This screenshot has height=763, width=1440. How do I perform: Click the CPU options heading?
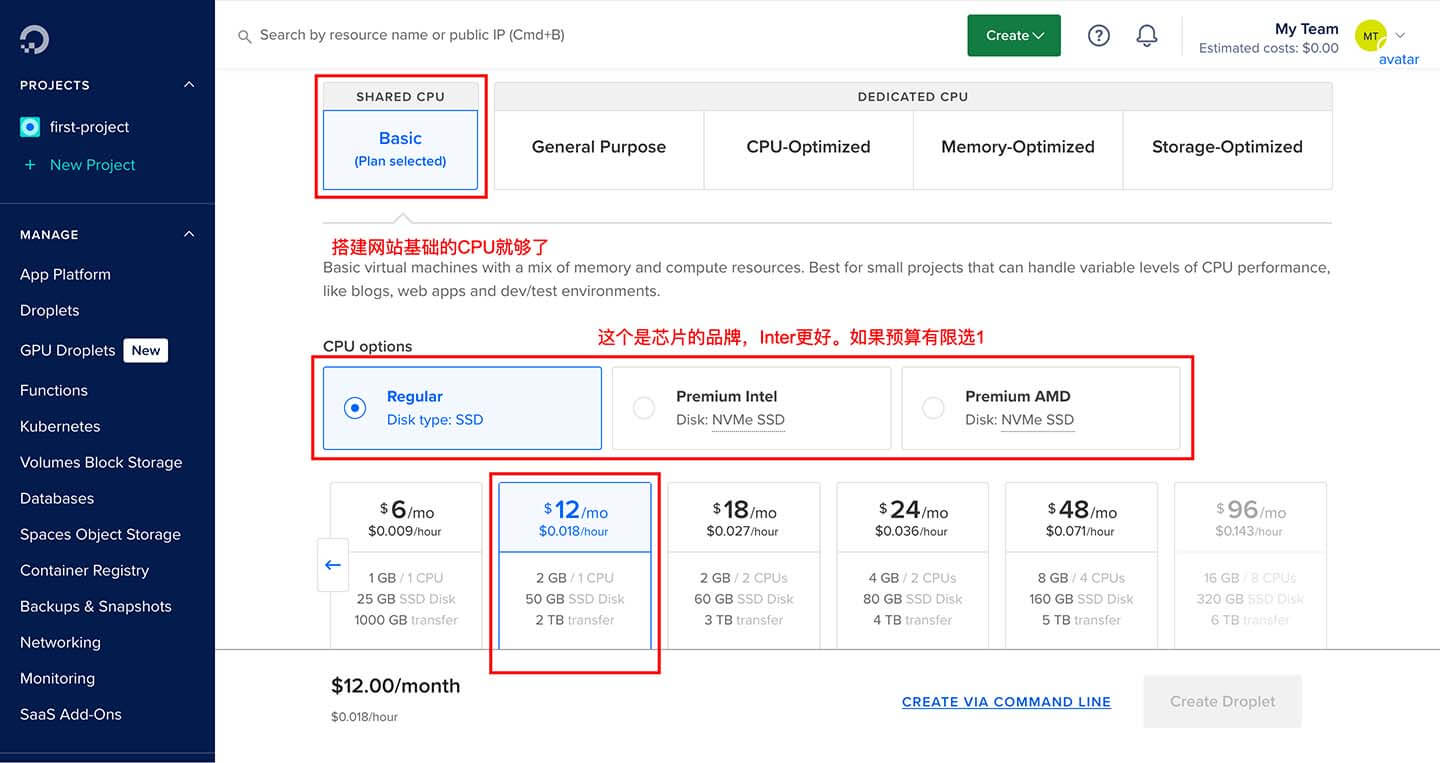[x=367, y=346]
